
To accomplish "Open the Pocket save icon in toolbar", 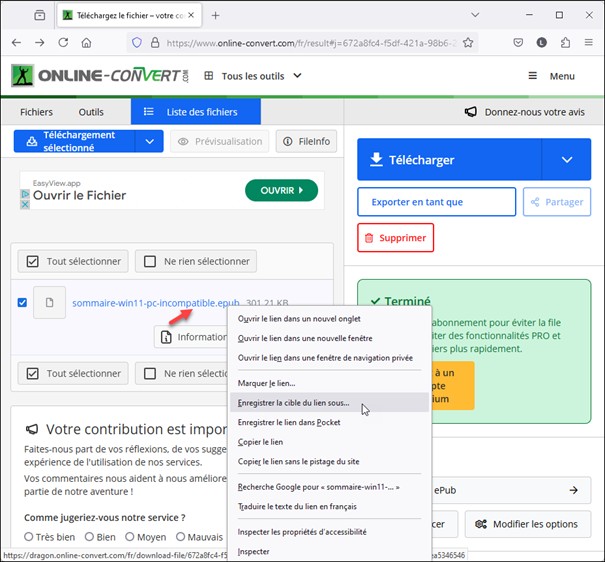I will [518, 43].
